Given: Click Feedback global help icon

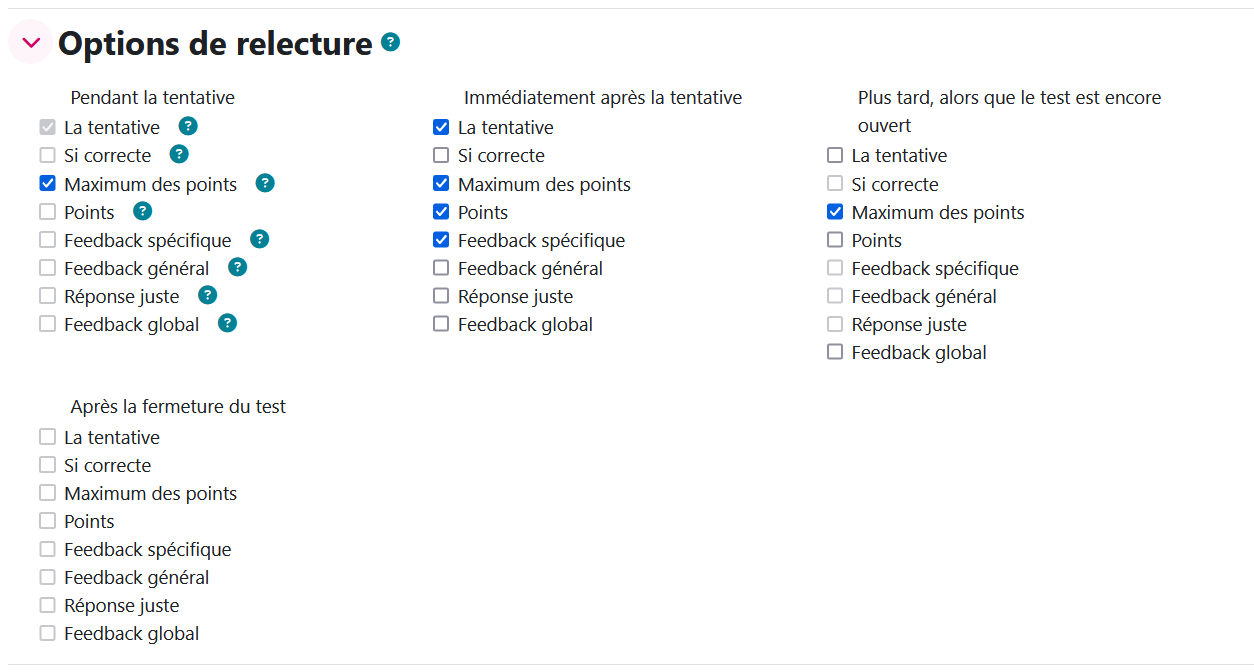Looking at the screenshot, I should [227, 323].
